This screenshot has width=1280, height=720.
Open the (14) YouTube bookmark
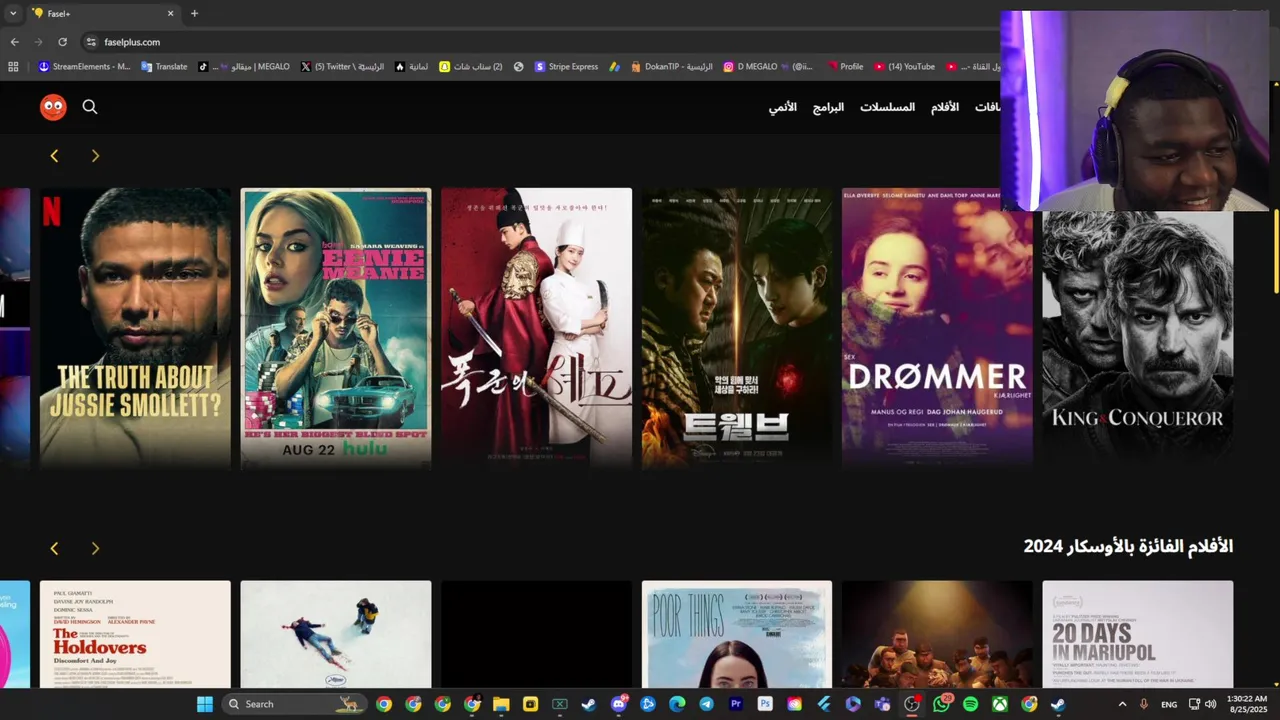click(904, 67)
